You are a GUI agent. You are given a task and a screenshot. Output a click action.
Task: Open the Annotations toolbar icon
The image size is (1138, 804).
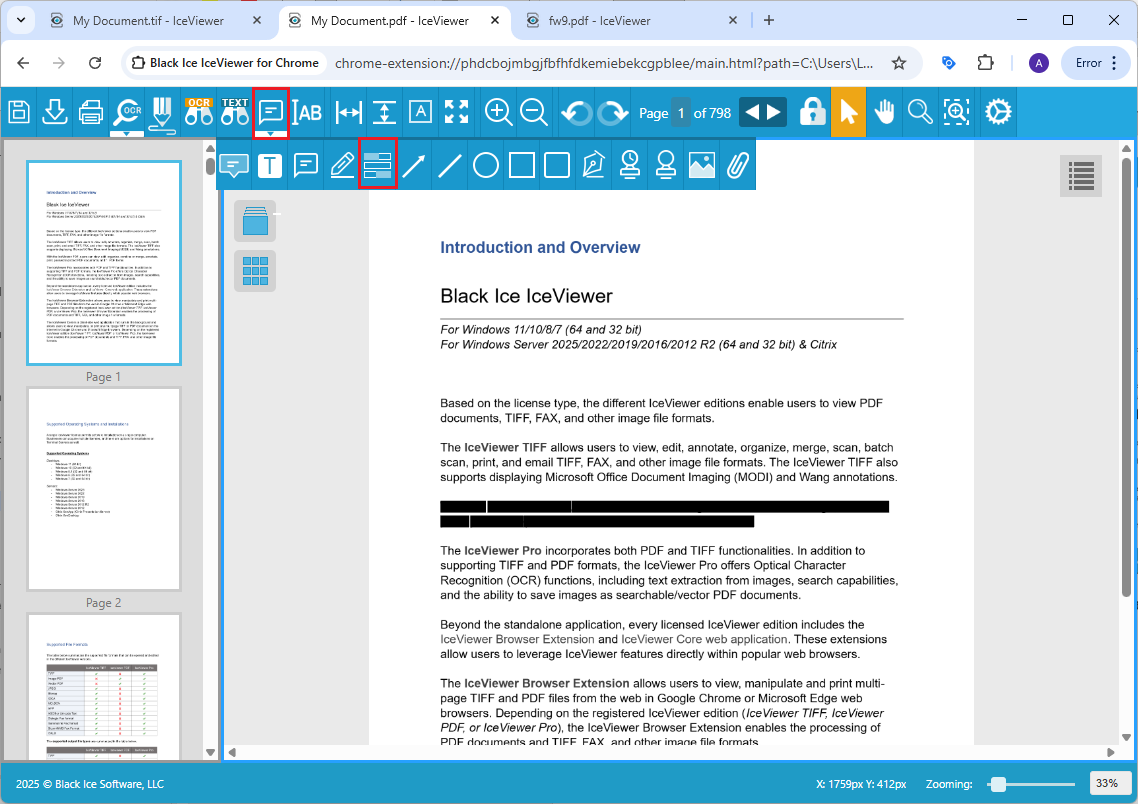[x=271, y=112]
